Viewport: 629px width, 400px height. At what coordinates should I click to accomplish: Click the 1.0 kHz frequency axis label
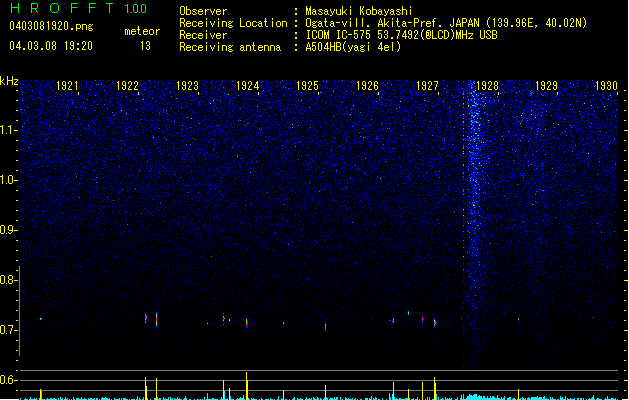8,180
